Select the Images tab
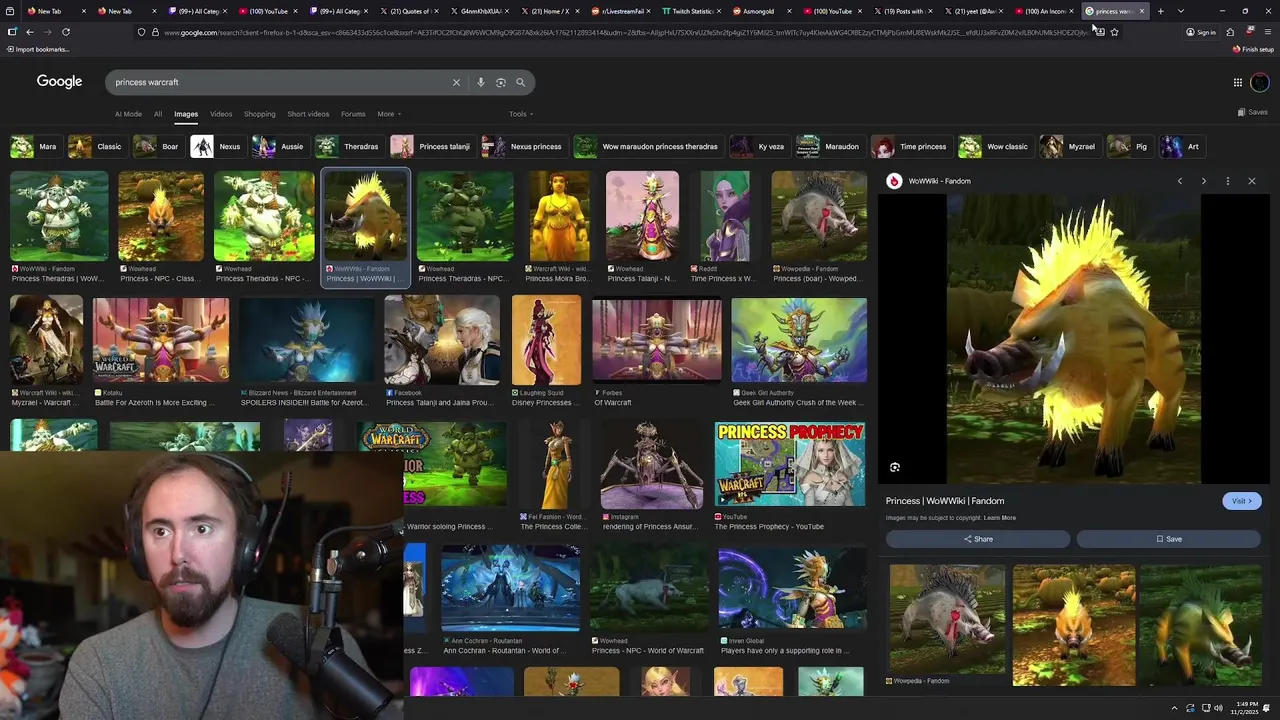The width and height of the screenshot is (1280, 720). point(186,114)
